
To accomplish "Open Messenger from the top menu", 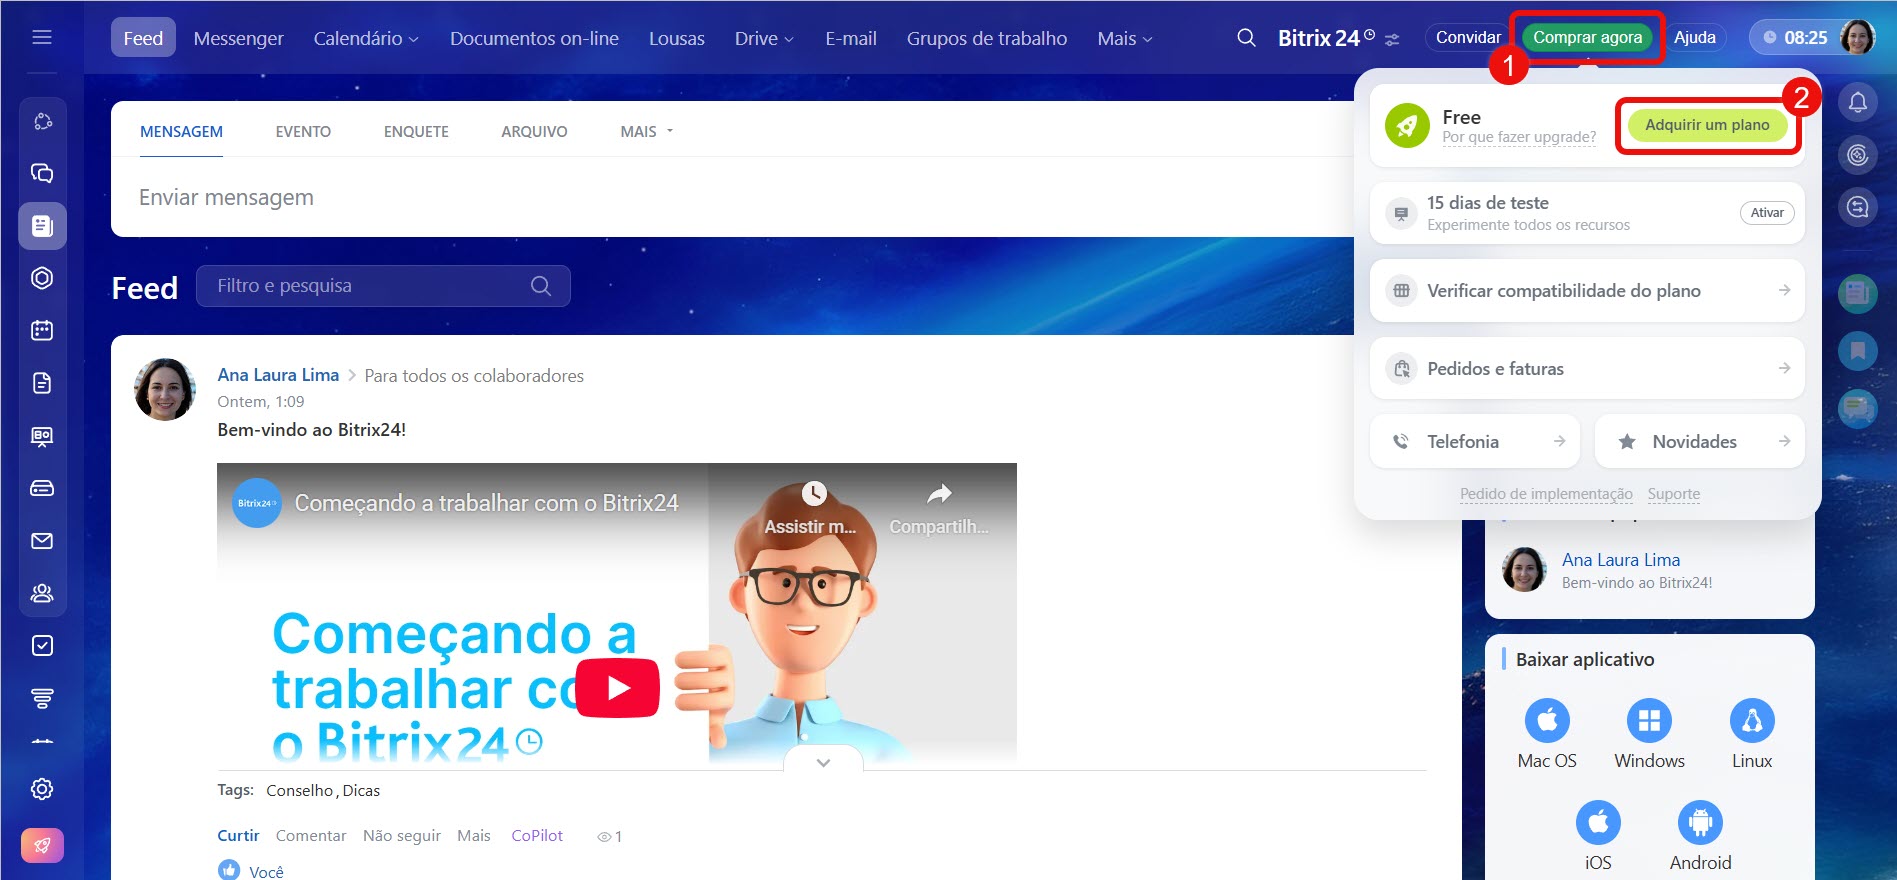I will pyautogui.click(x=238, y=38).
